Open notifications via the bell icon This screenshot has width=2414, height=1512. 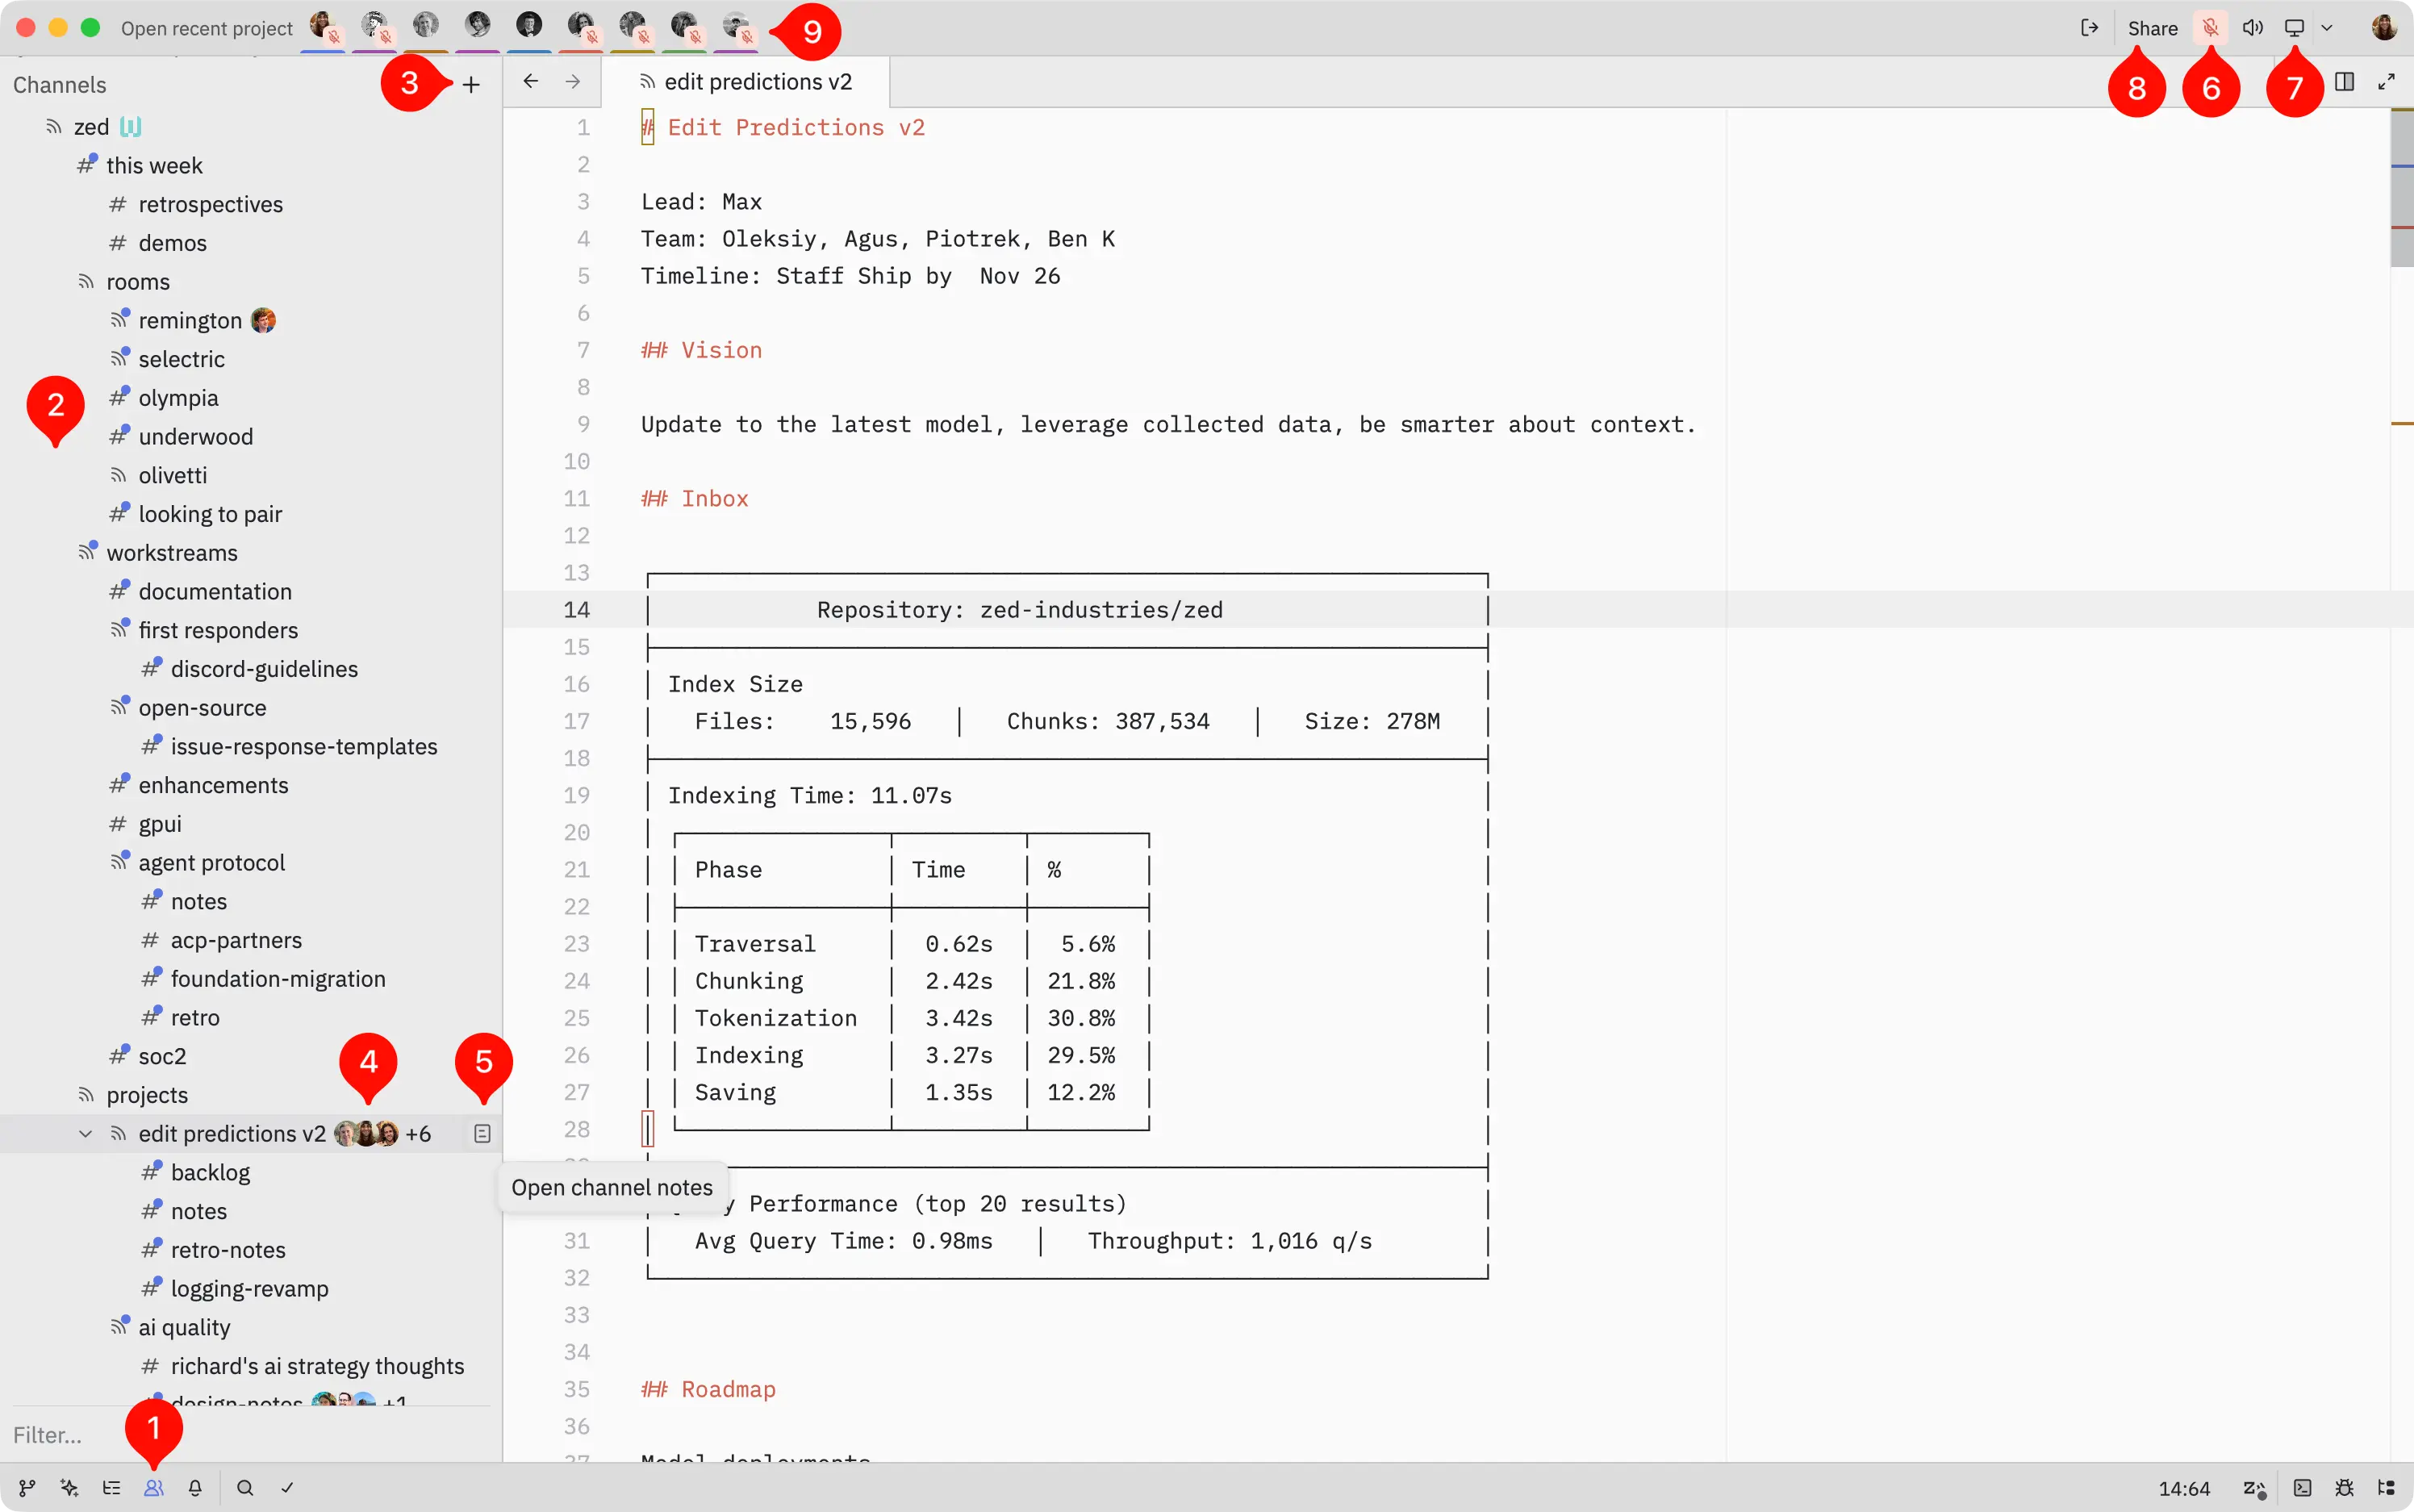[x=196, y=1487]
